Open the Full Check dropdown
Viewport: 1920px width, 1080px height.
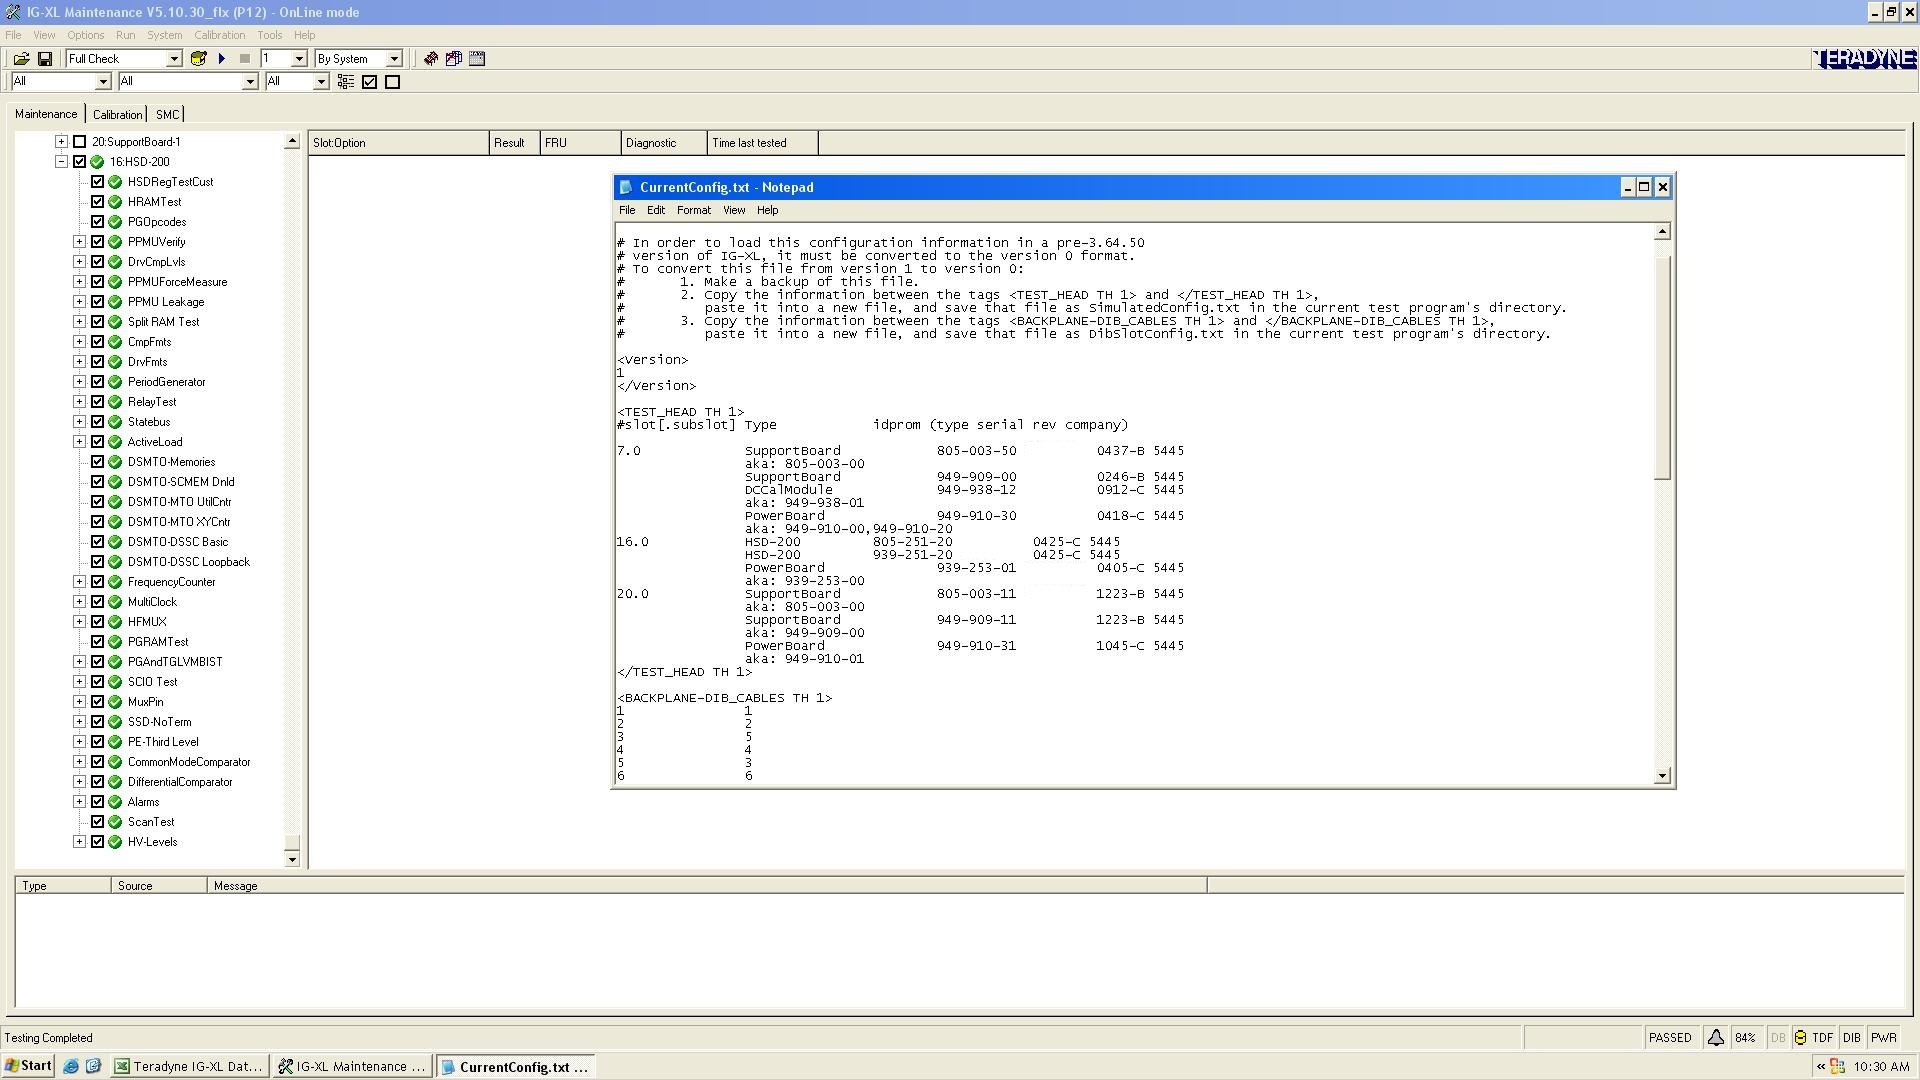tap(173, 59)
